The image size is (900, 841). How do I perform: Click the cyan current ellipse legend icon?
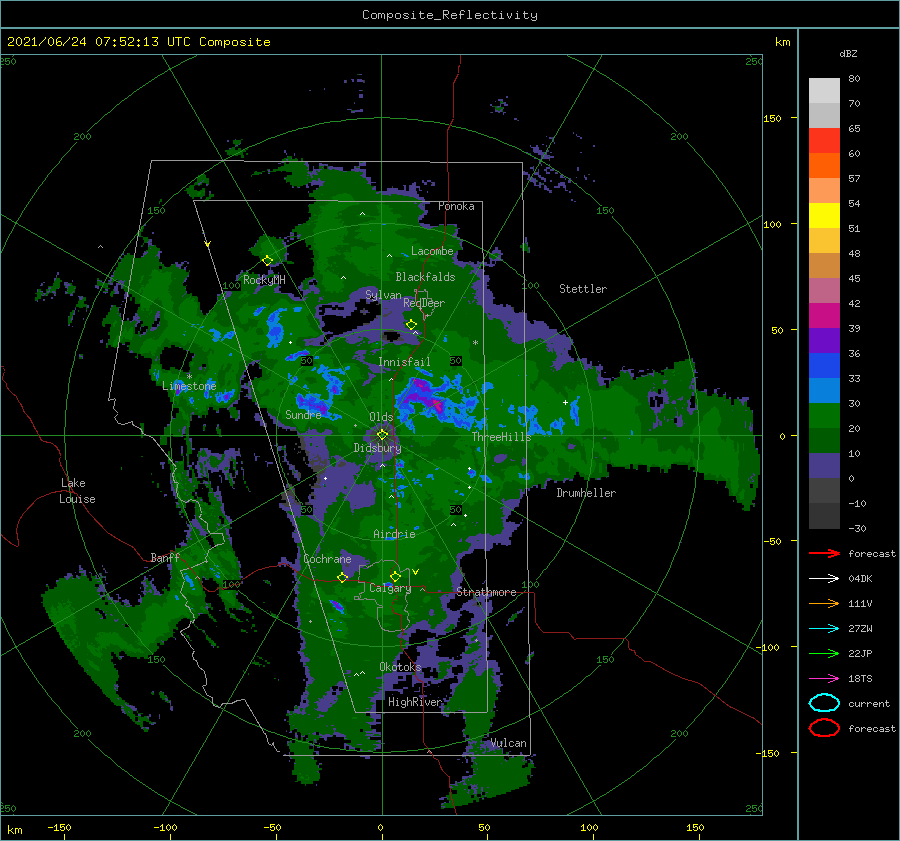pyautogui.click(x=824, y=703)
